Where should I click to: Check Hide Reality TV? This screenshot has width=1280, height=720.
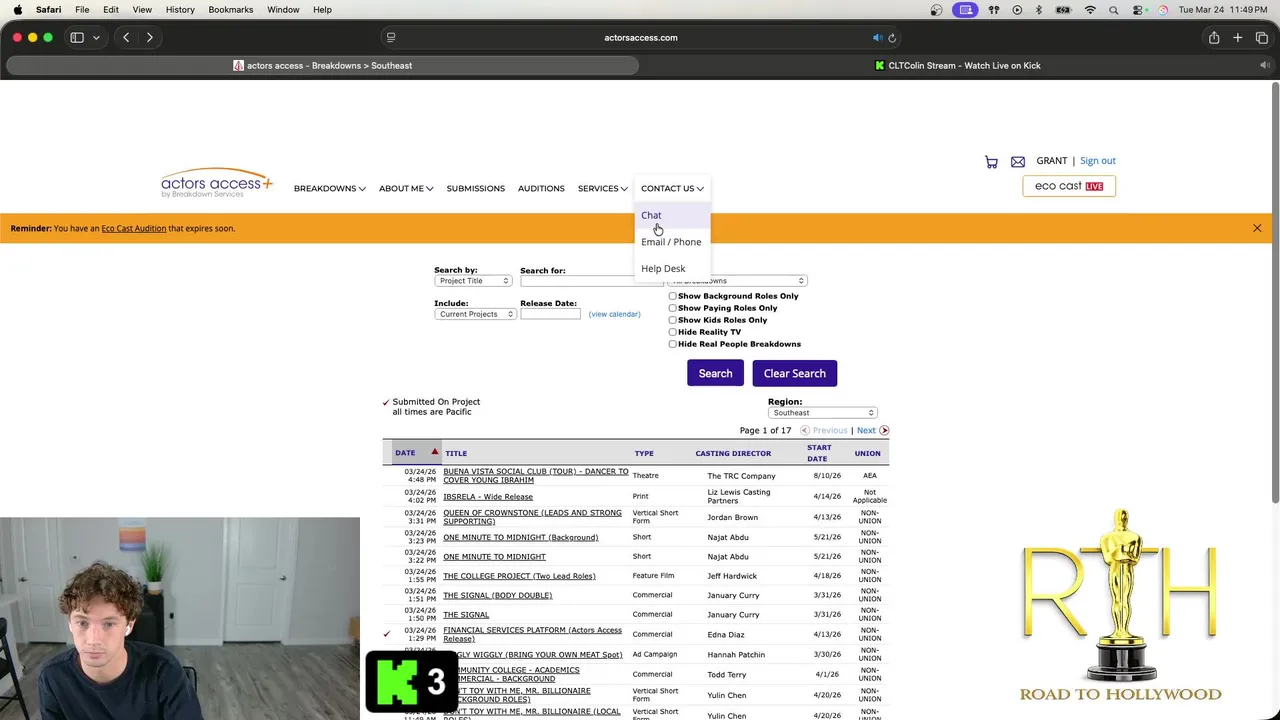pos(673,332)
